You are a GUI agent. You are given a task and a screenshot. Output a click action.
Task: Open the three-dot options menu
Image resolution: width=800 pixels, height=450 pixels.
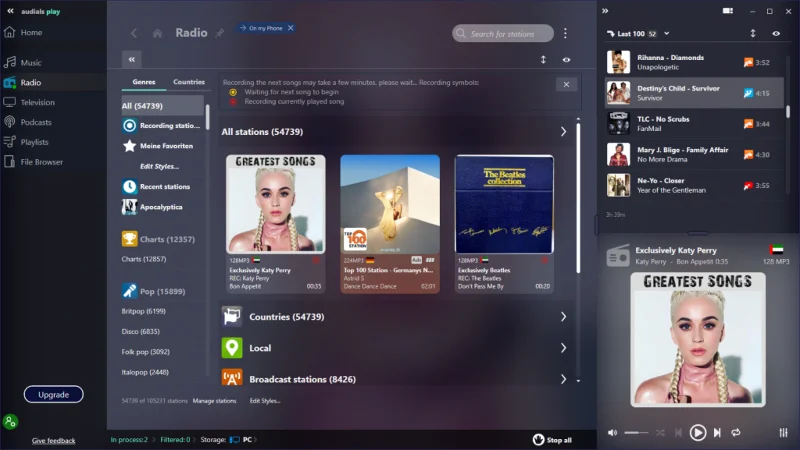click(565, 33)
